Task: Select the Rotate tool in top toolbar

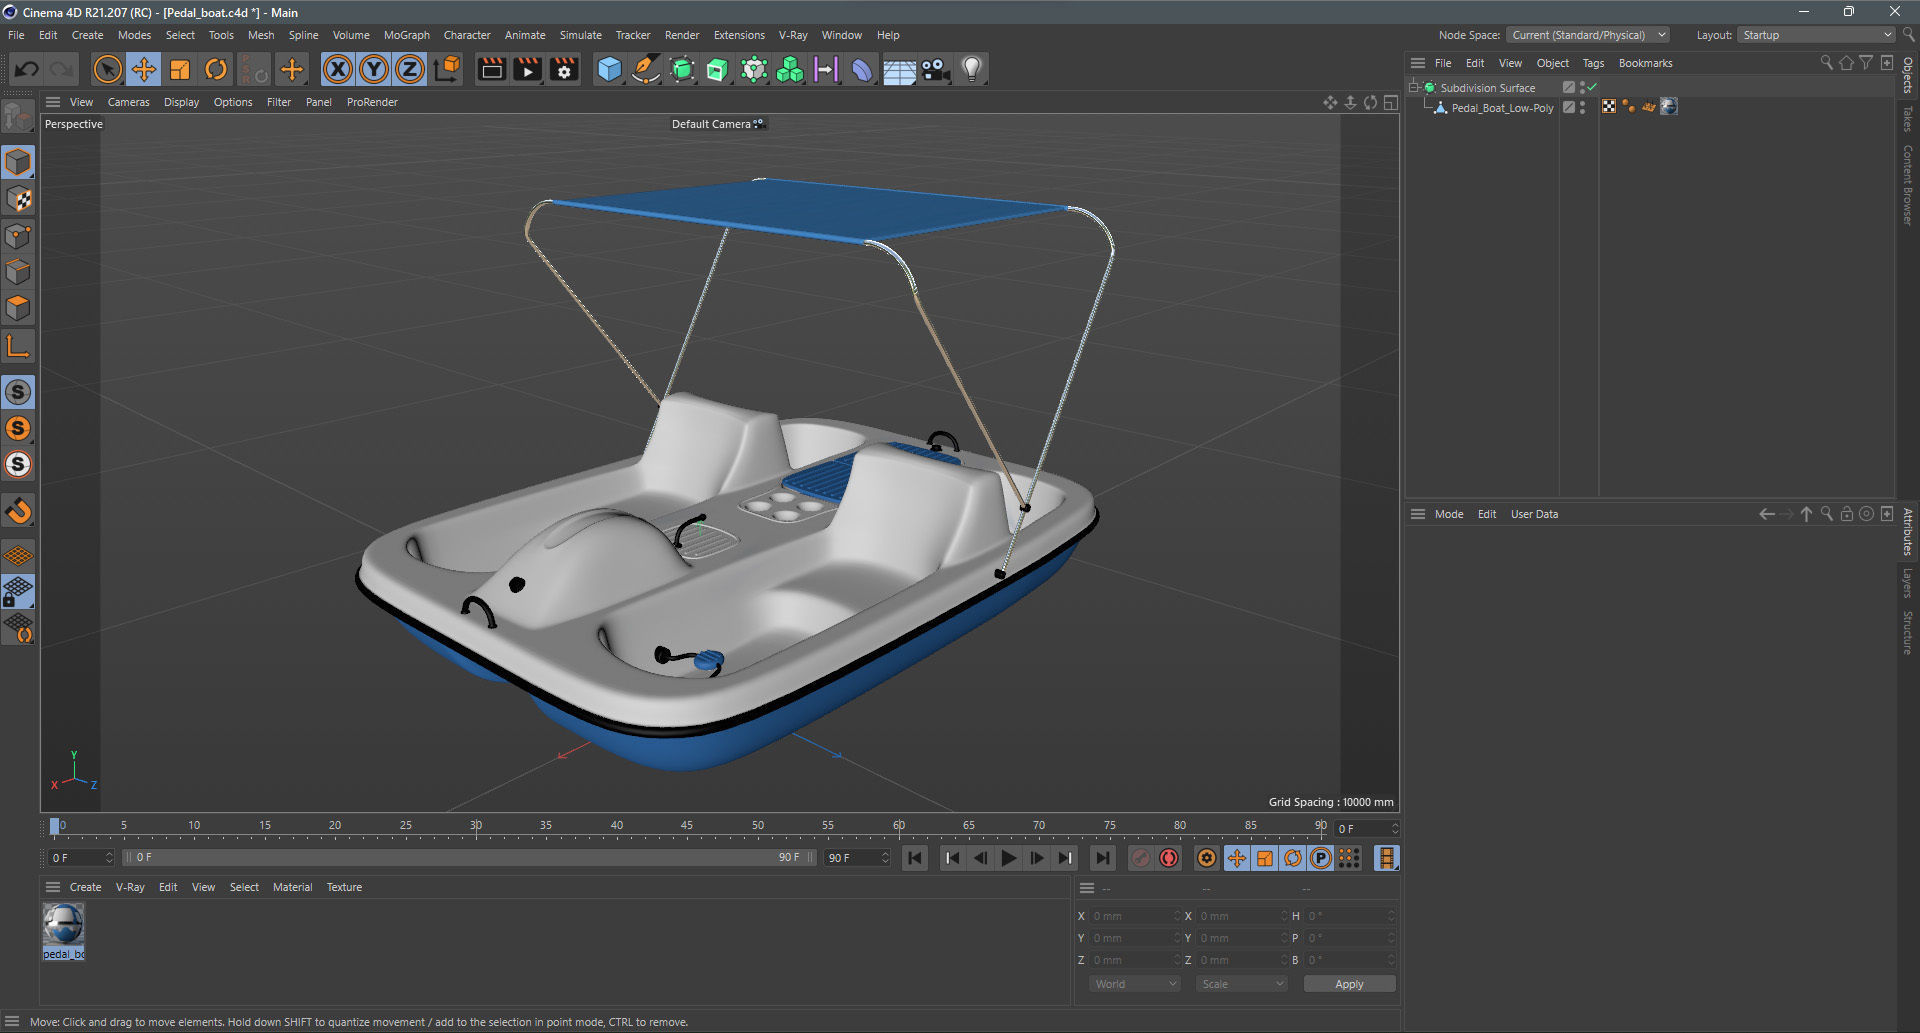Action: coord(216,69)
